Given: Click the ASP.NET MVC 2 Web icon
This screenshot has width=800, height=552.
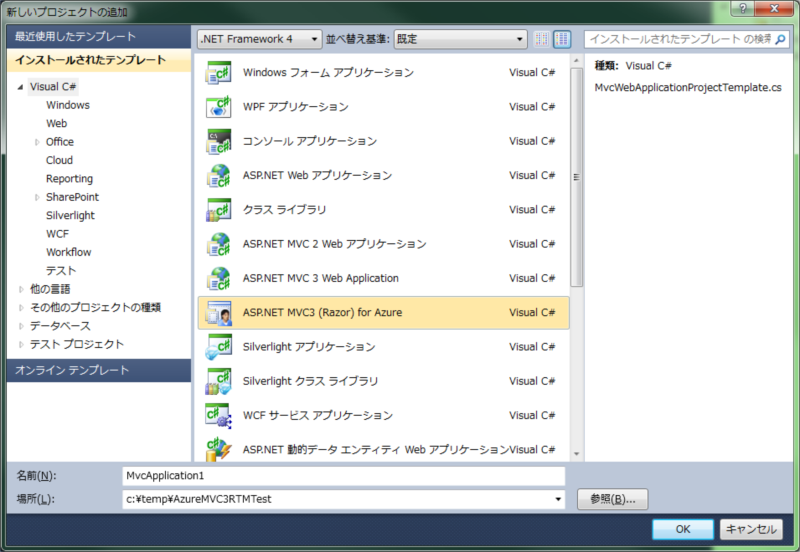Looking at the screenshot, I should pyautogui.click(x=218, y=244).
